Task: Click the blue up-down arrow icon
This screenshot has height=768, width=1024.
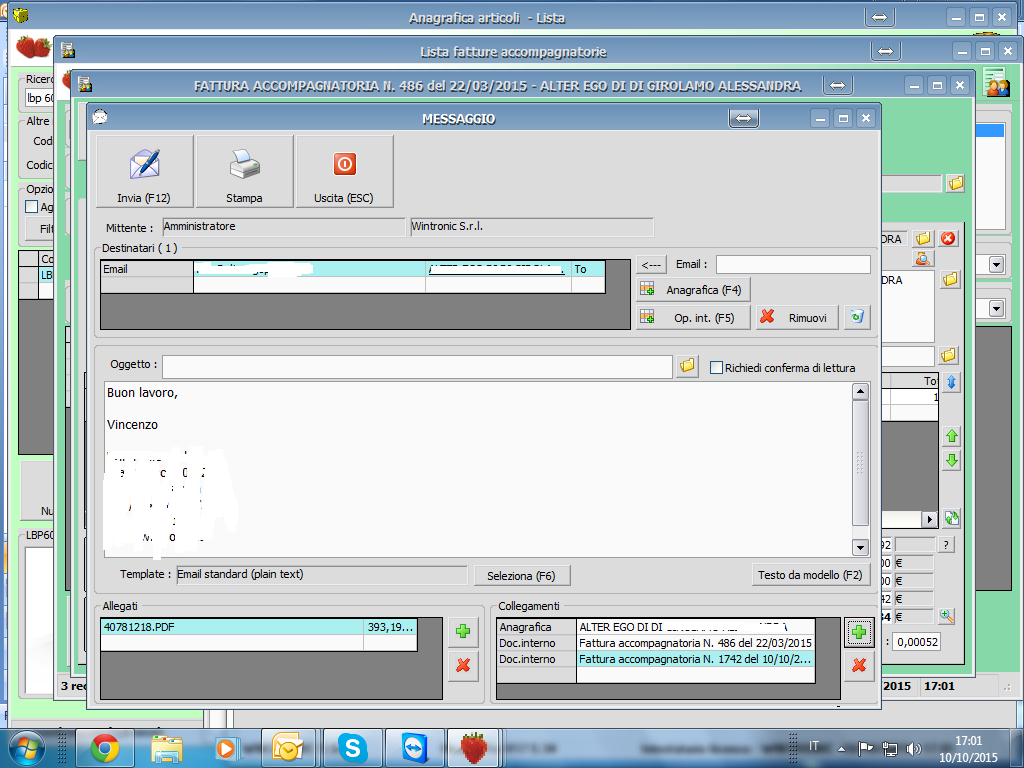Action: tap(952, 383)
